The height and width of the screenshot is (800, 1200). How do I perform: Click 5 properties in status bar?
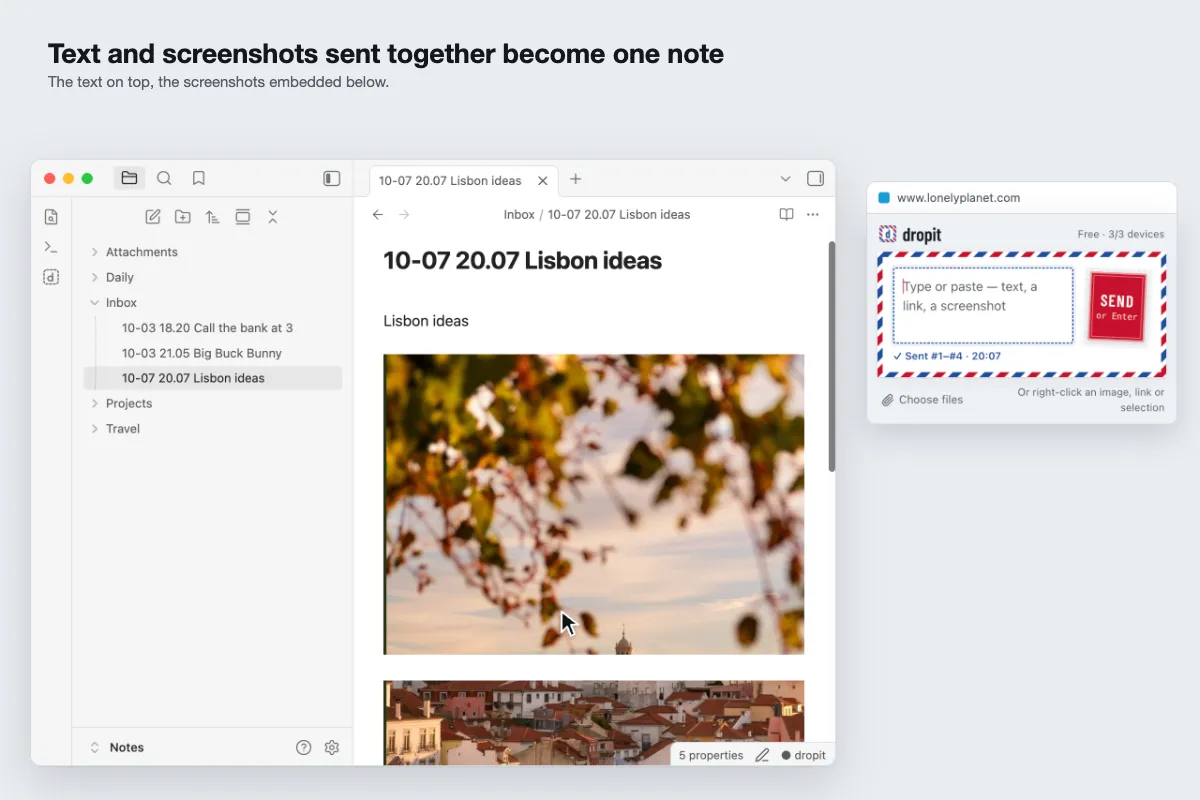711,755
